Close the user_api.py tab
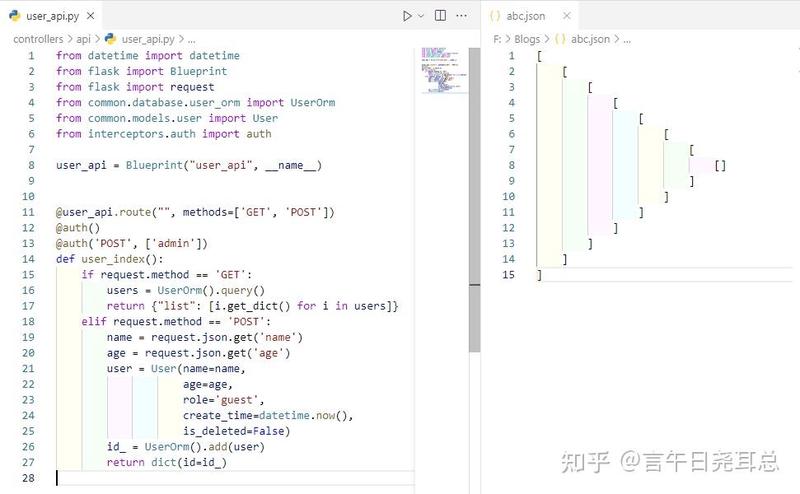 pos(90,16)
